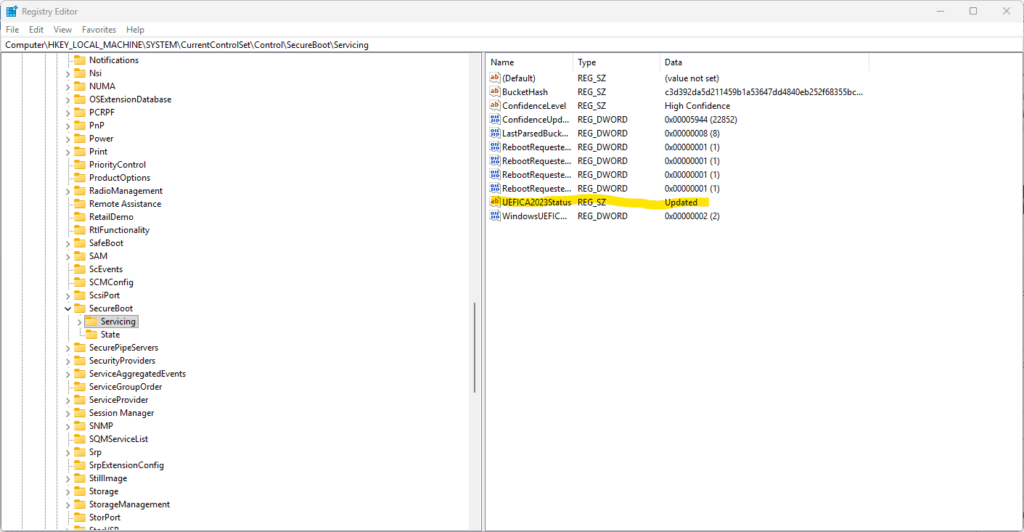Select the ConfidenceLevel value icon
Screen dimensions: 1024x532
point(494,106)
